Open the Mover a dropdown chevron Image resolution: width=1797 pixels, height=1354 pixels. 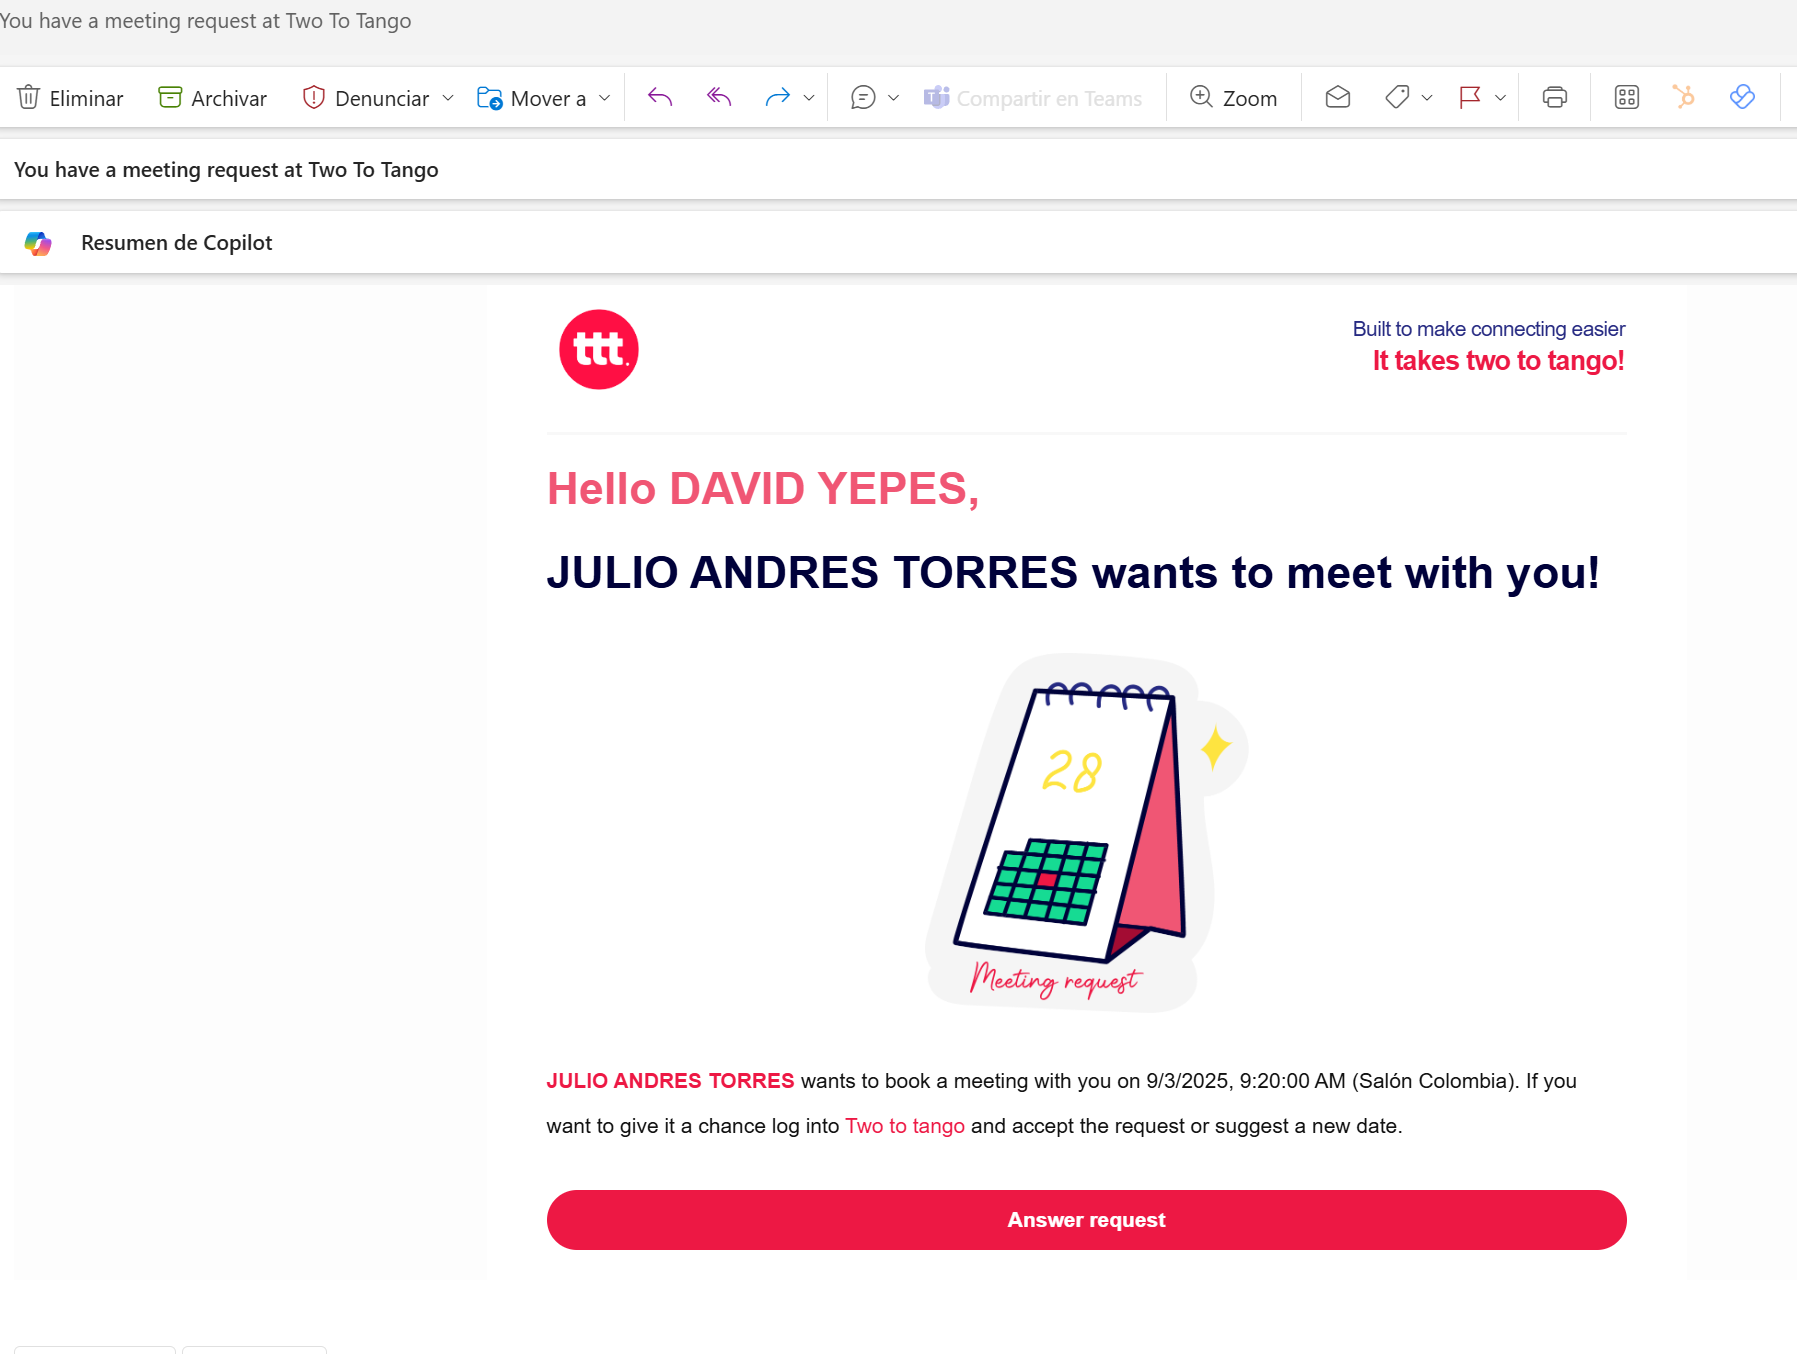[604, 98]
